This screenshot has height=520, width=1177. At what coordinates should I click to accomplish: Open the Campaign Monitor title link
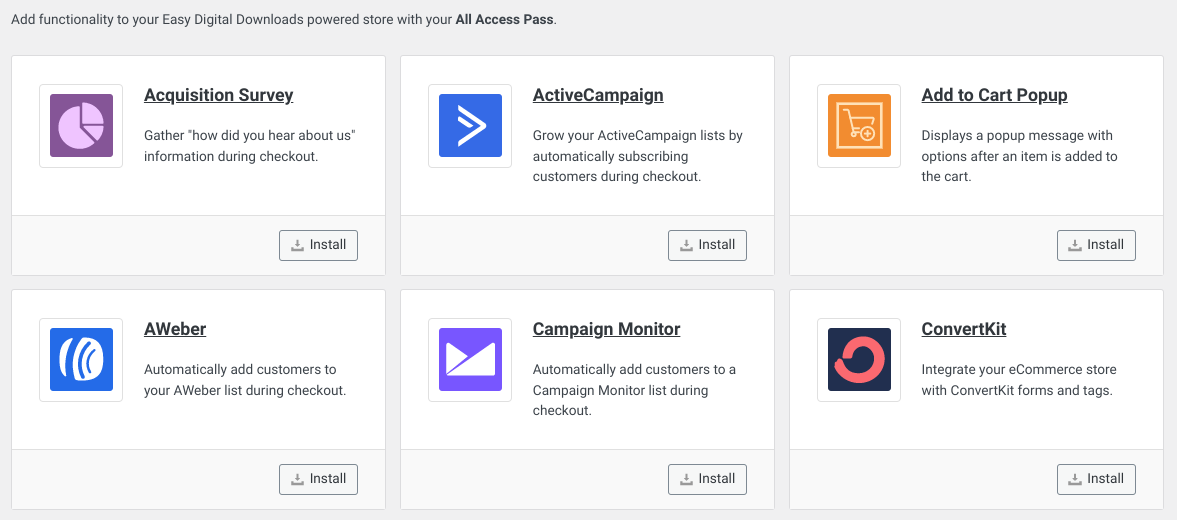point(606,330)
